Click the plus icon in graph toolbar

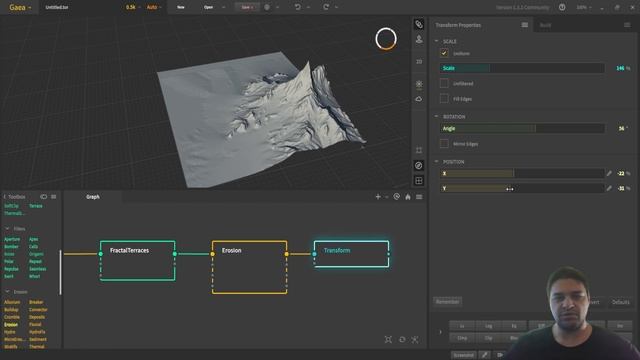[378, 197]
